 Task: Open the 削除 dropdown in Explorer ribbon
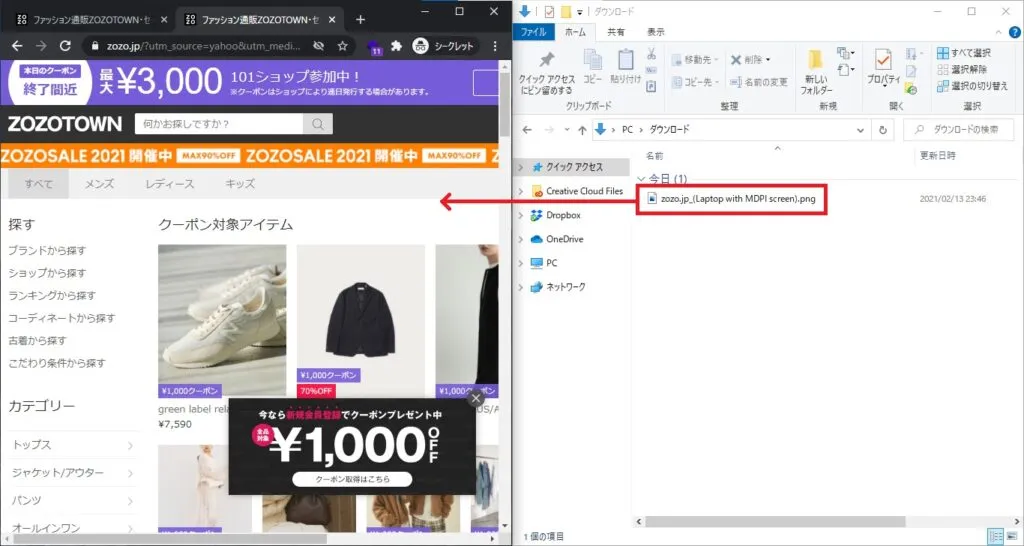pos(750,59)
